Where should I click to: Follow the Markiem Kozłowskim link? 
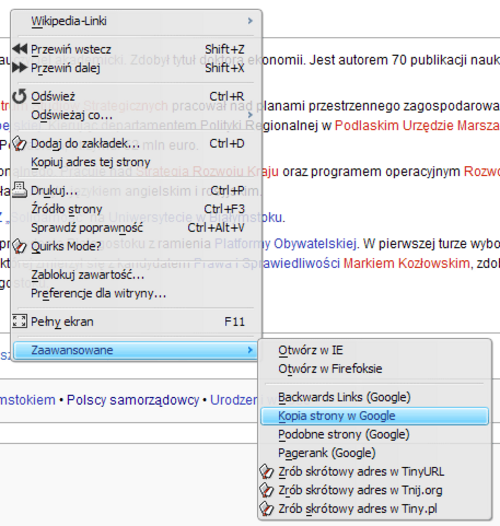(406, 263)
